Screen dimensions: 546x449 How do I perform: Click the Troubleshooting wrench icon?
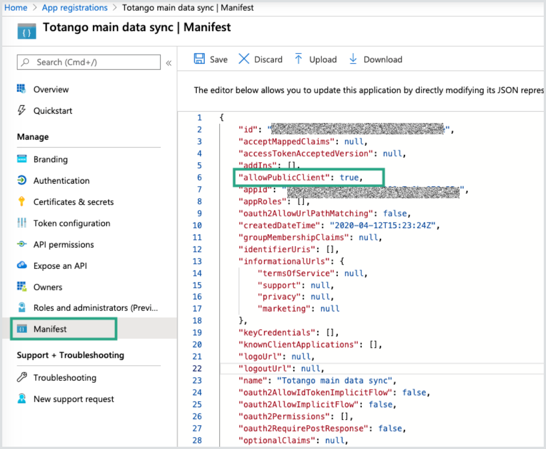22,377
